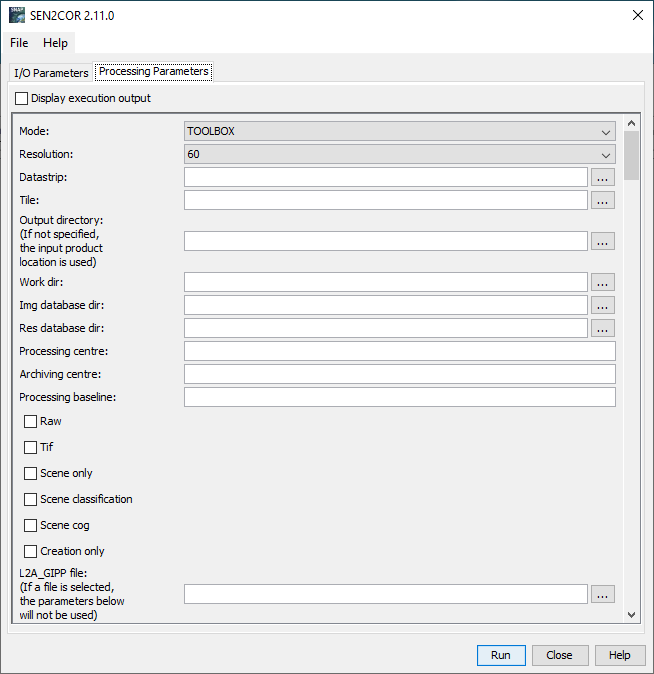Click the Work dir browse button
Image resolution: width=654 pixels, height=674 pixels.
coord(602,282)
